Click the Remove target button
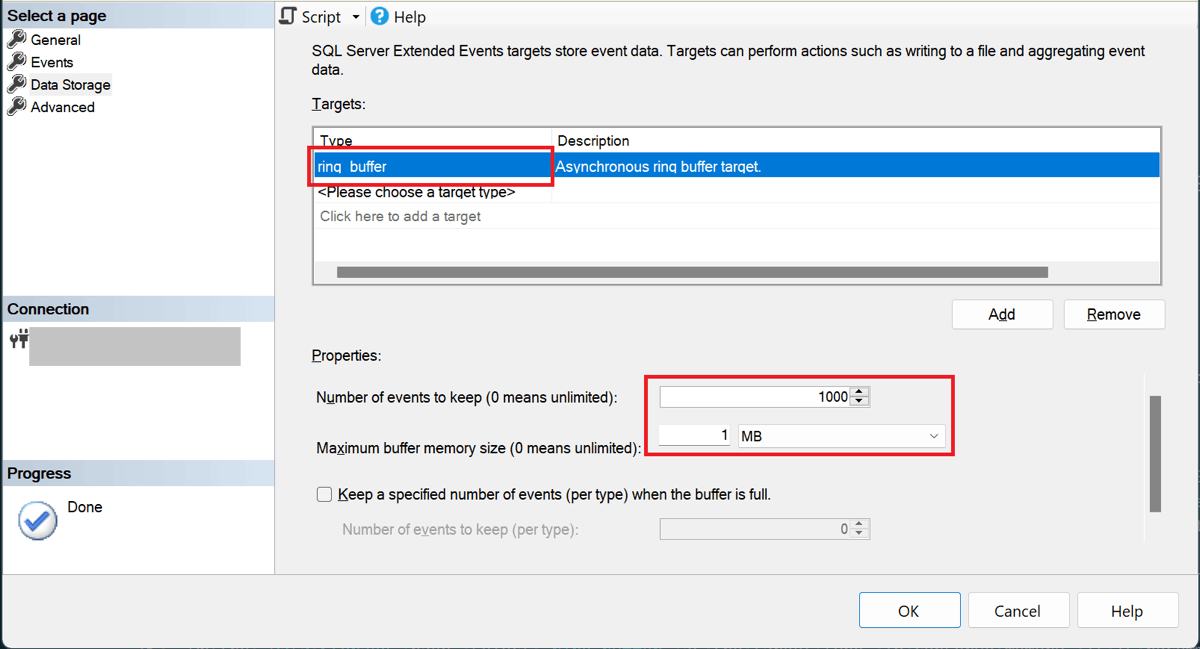The width and height of the screenshot is (1200, 649). tap(1114, 314)
